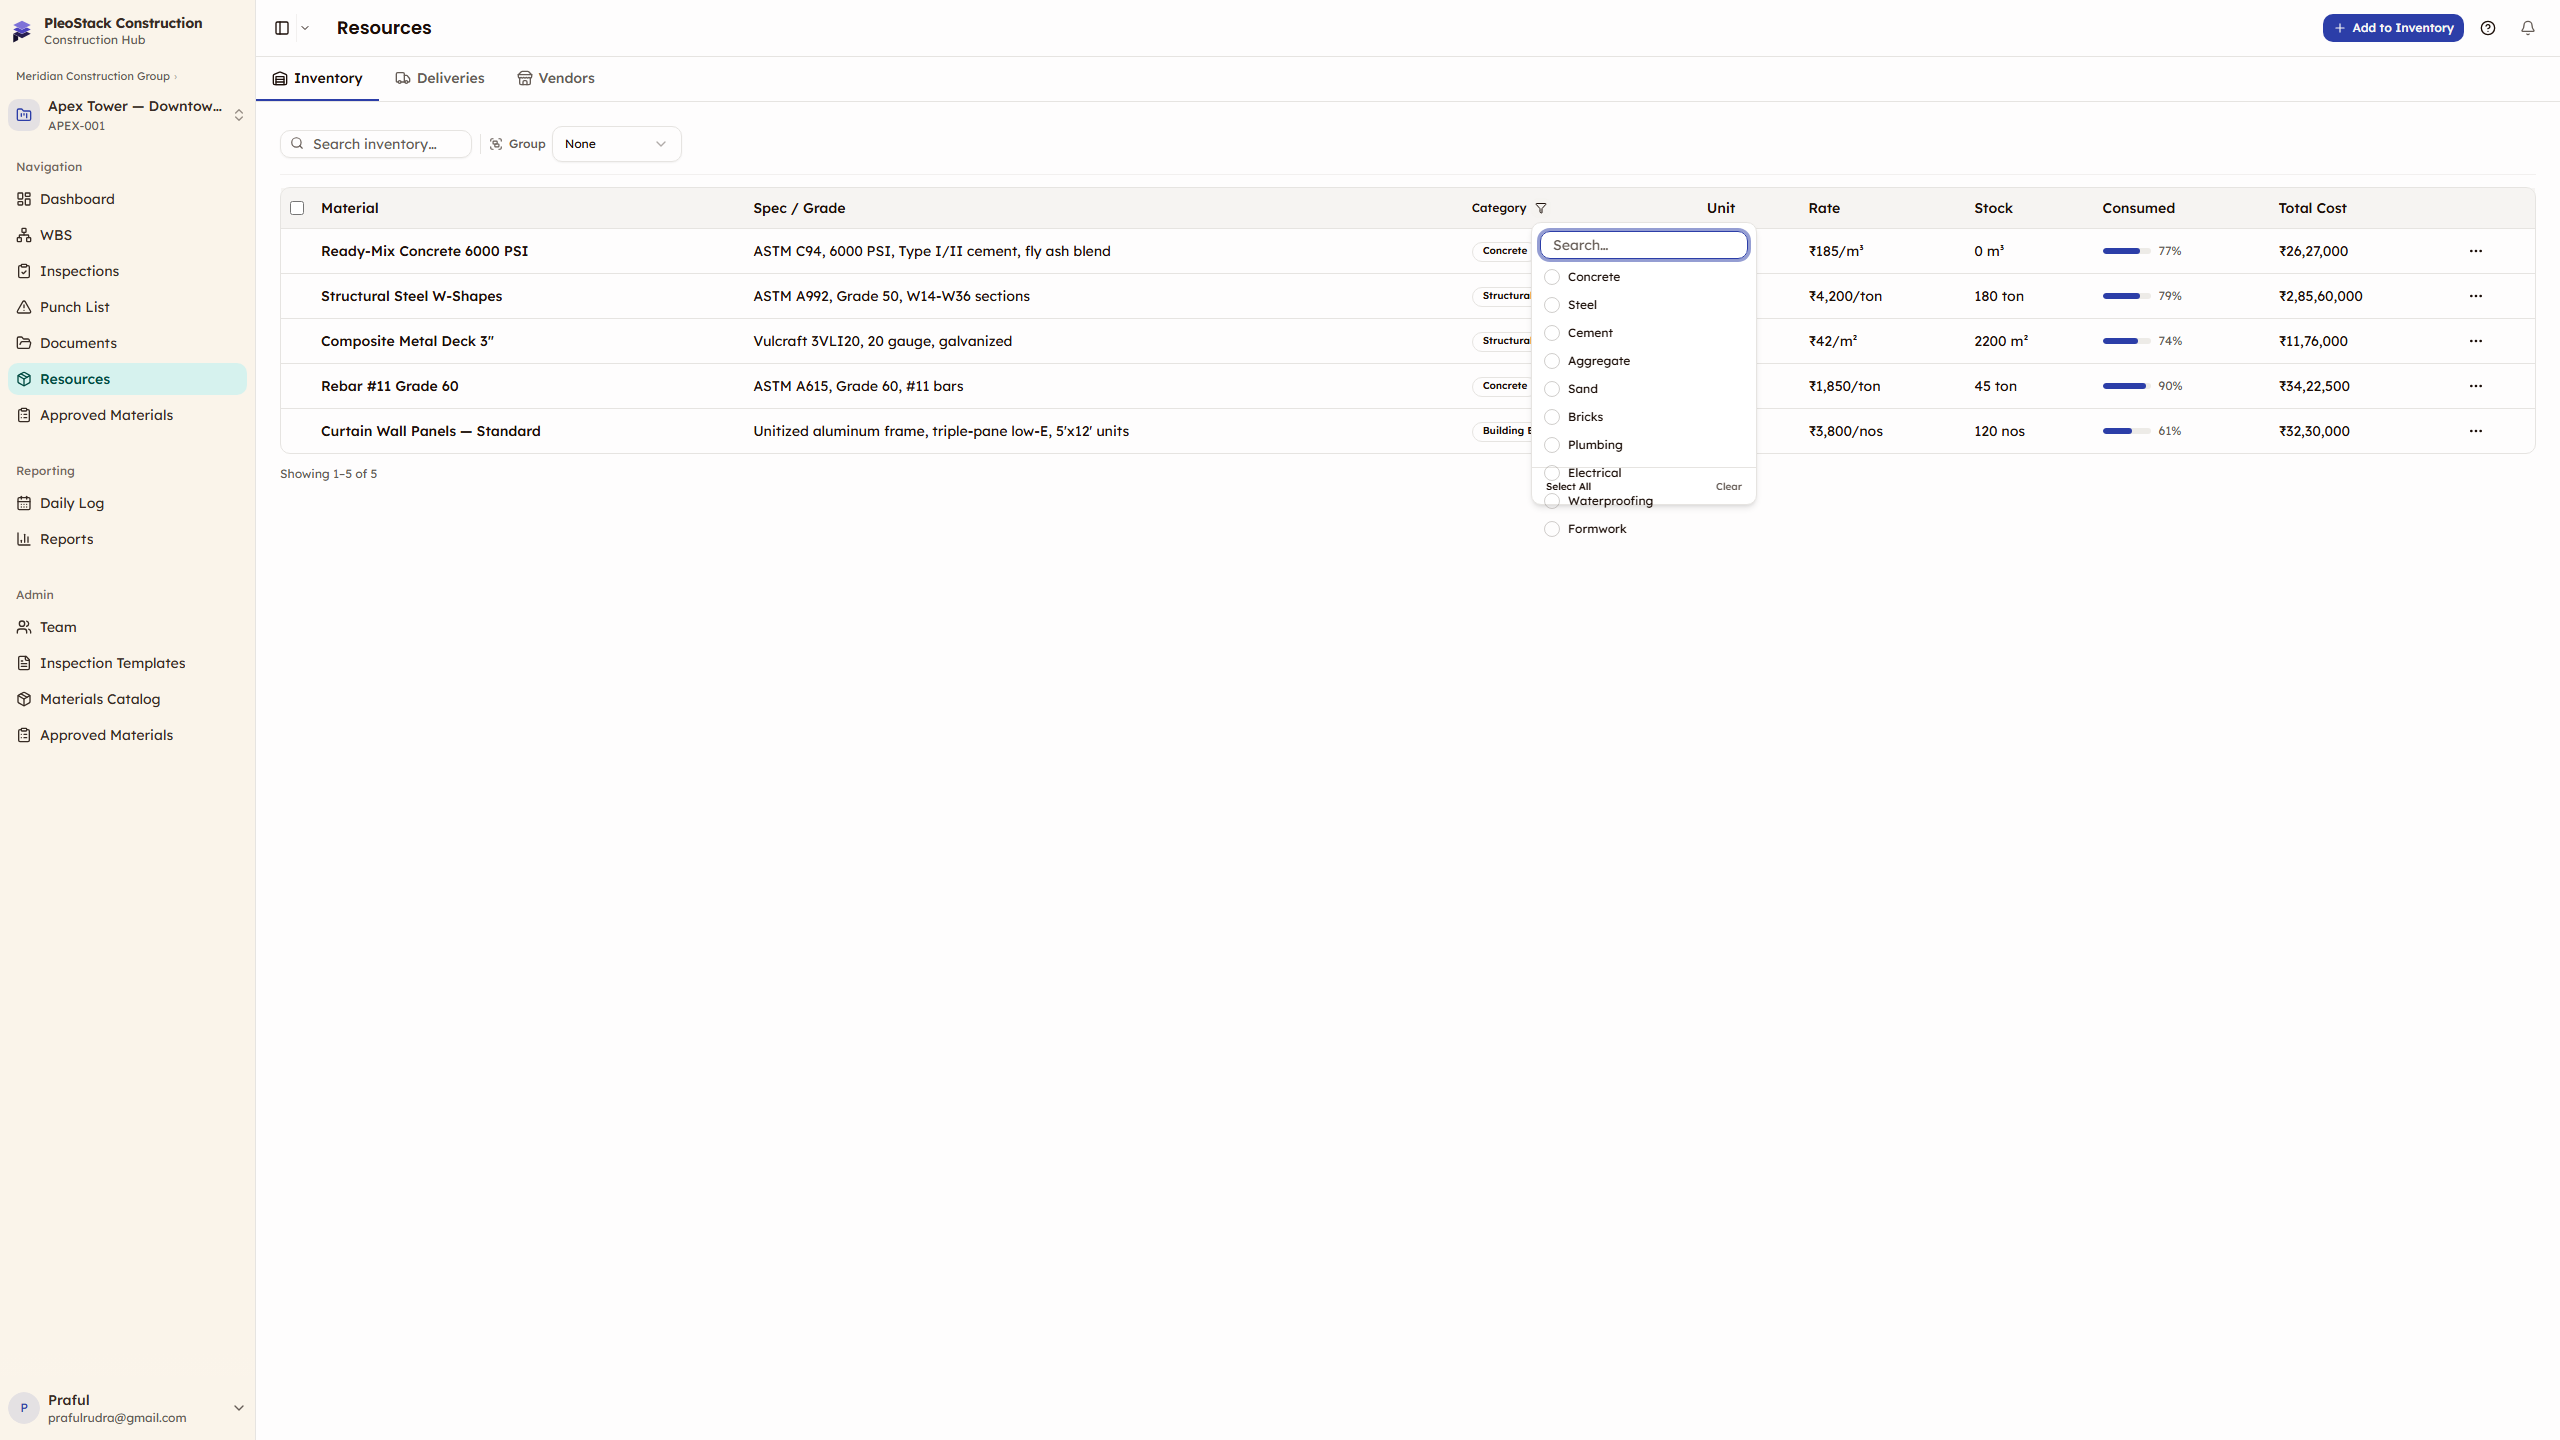This screenshot has height=1440, width=2560.
Task: Click the user avatar P icon
Action: [x=24, y=1408]
